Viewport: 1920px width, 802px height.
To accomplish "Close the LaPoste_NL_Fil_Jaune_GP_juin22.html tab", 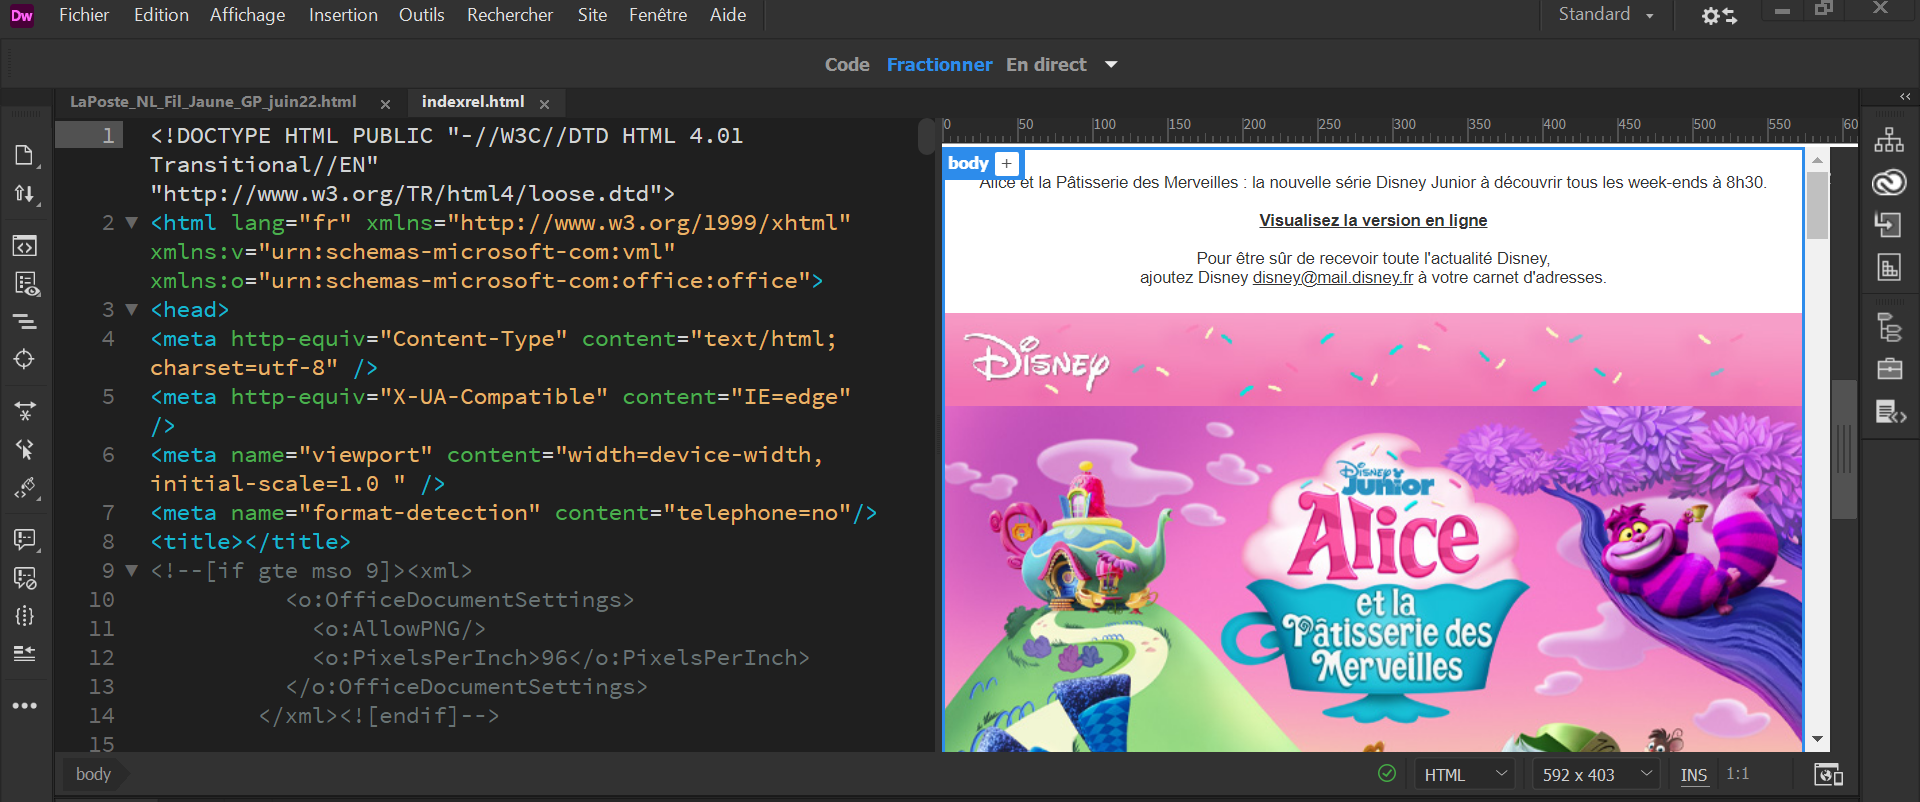I will point(385,104).
